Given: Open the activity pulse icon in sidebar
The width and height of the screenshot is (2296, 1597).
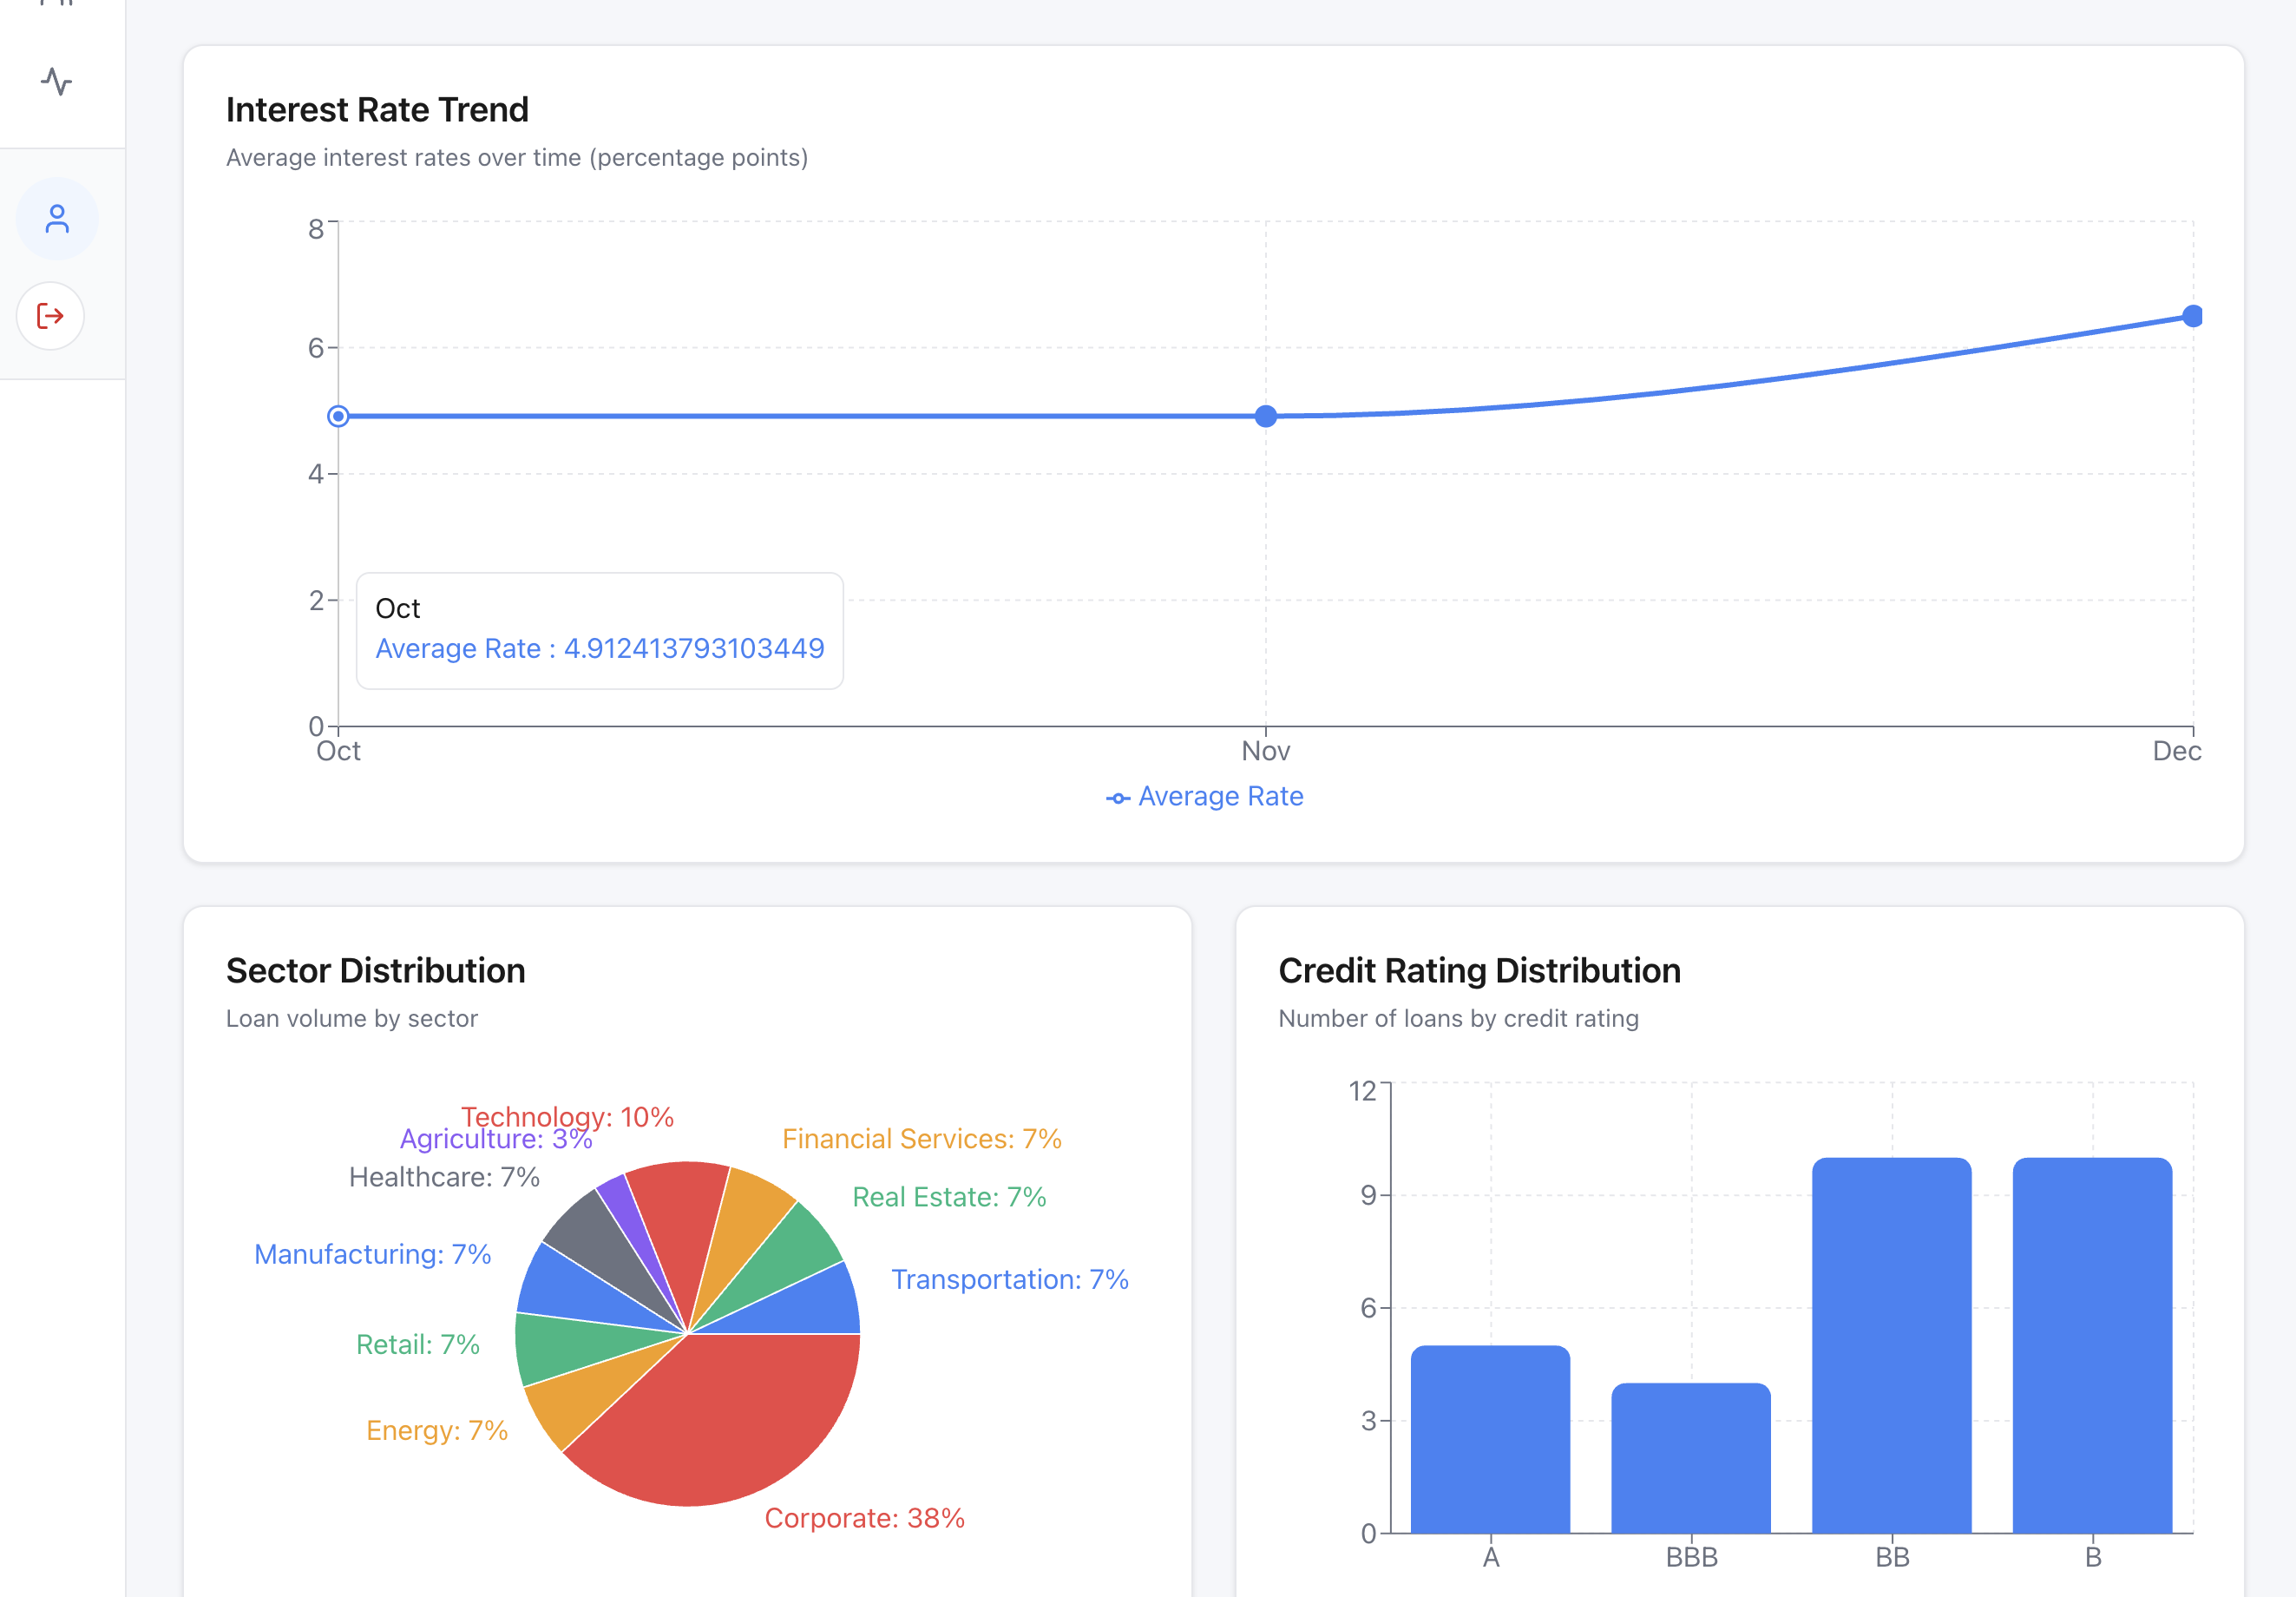Looking at the screenshot, I should (x=57, y=81).
